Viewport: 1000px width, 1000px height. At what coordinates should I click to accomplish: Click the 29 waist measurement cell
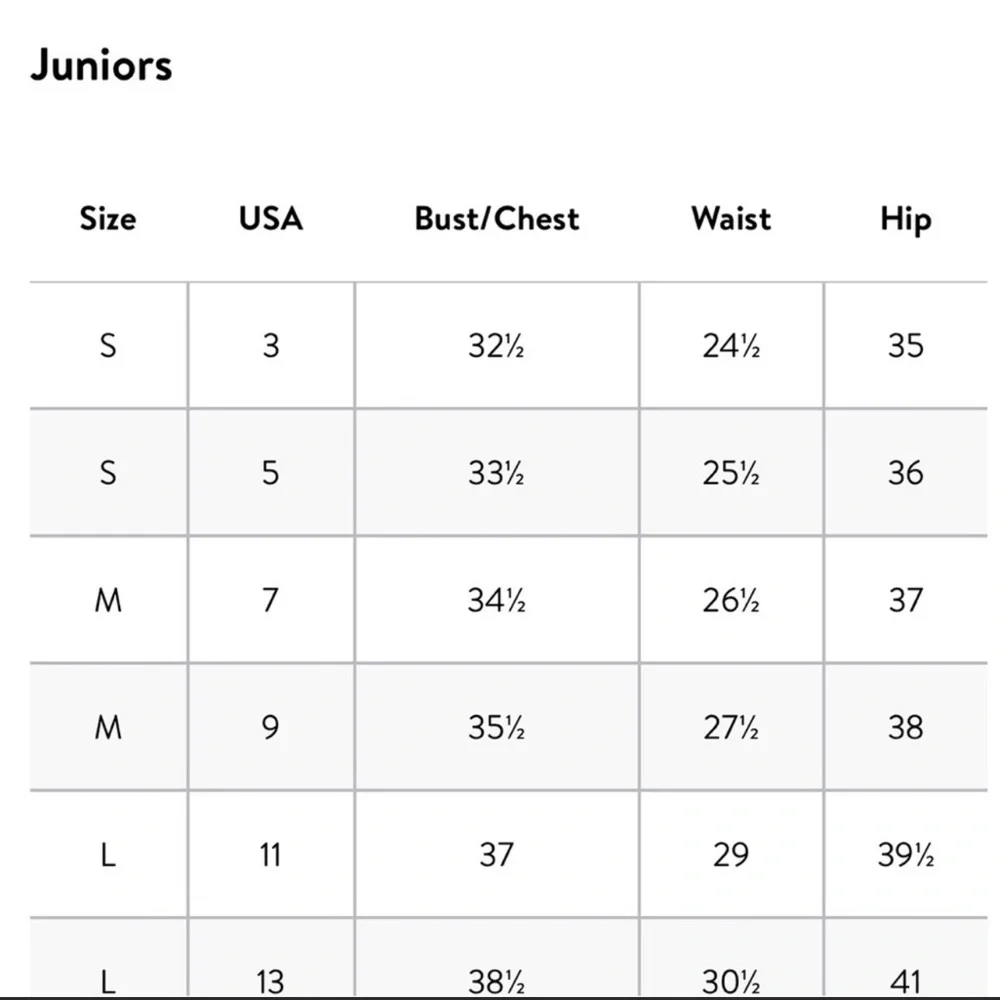tap(732, 855)
